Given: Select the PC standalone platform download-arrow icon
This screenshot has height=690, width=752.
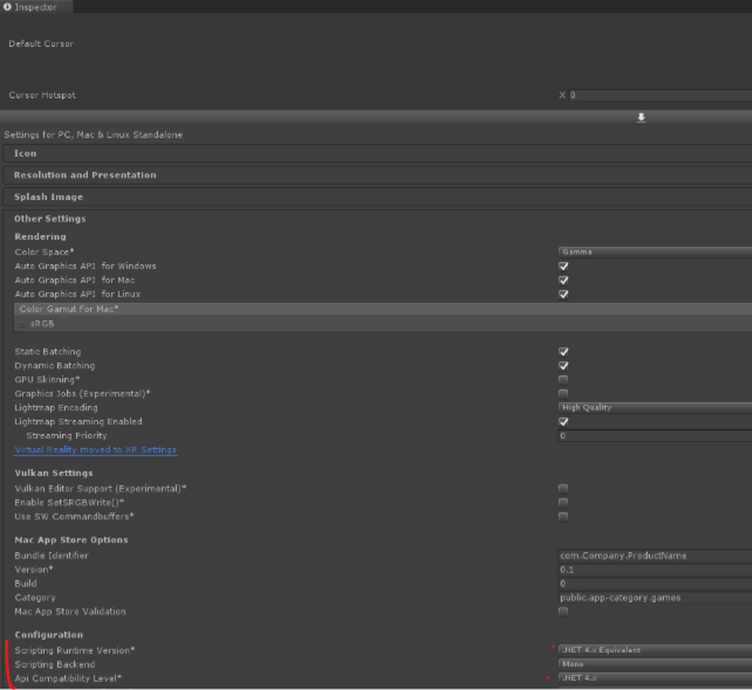Looking at the screenshot, I should pos(641,117).
